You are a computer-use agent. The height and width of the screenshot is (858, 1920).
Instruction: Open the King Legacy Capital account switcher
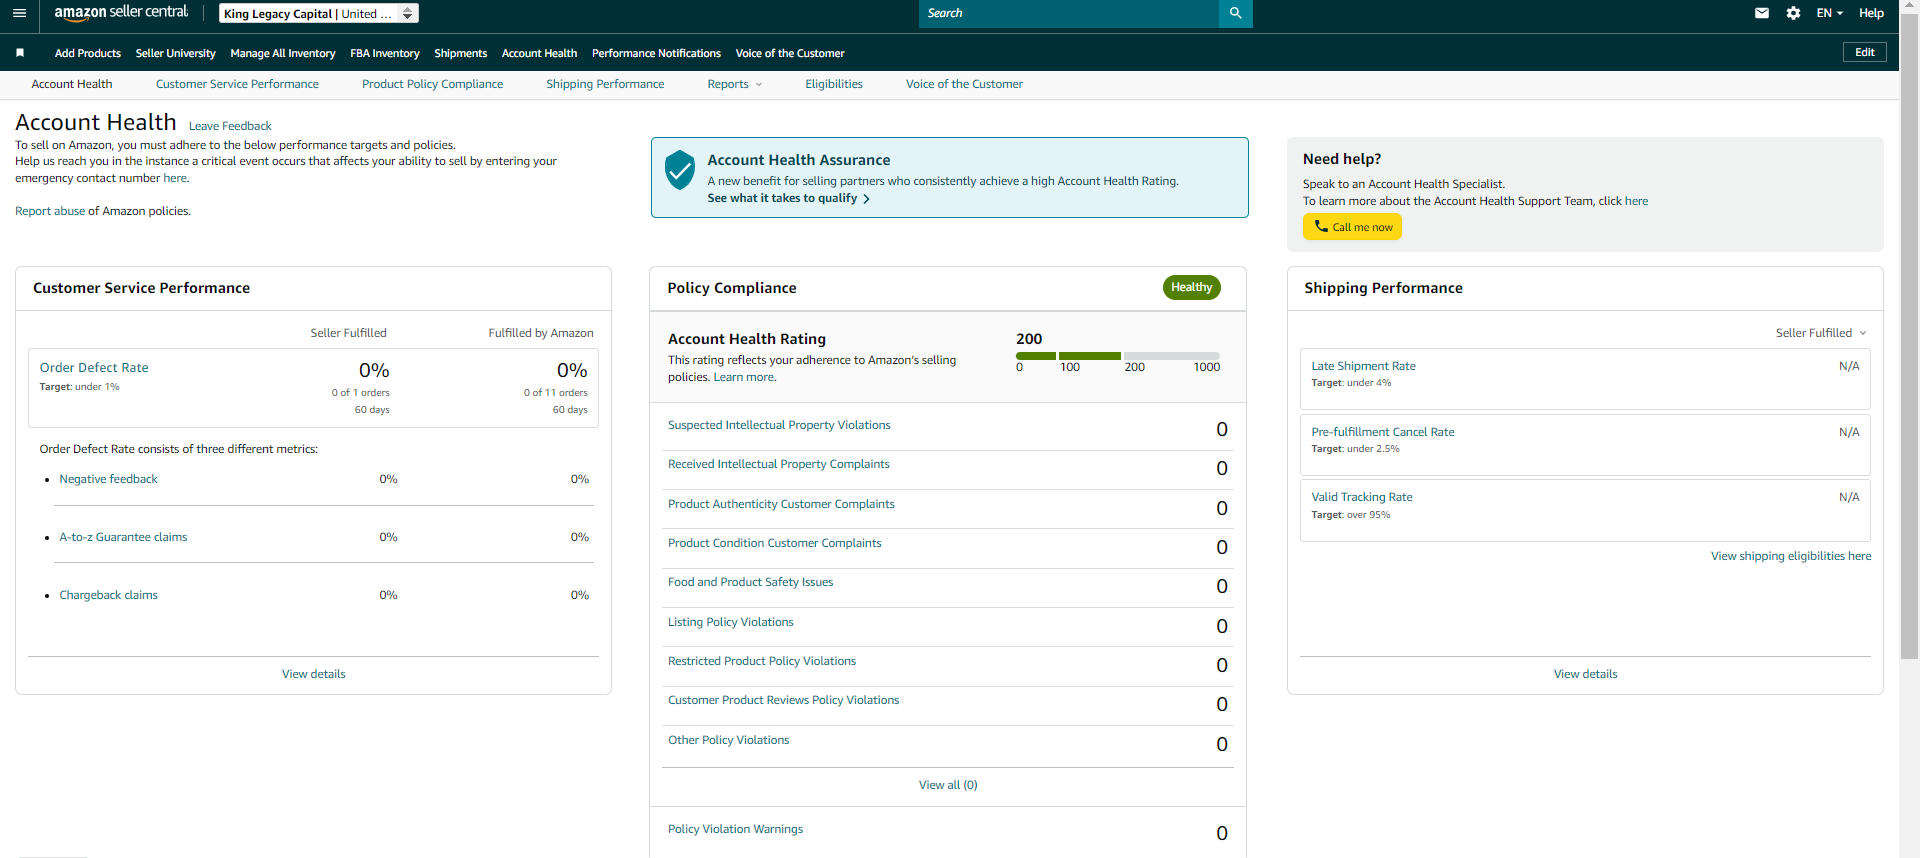click(318, 13)
